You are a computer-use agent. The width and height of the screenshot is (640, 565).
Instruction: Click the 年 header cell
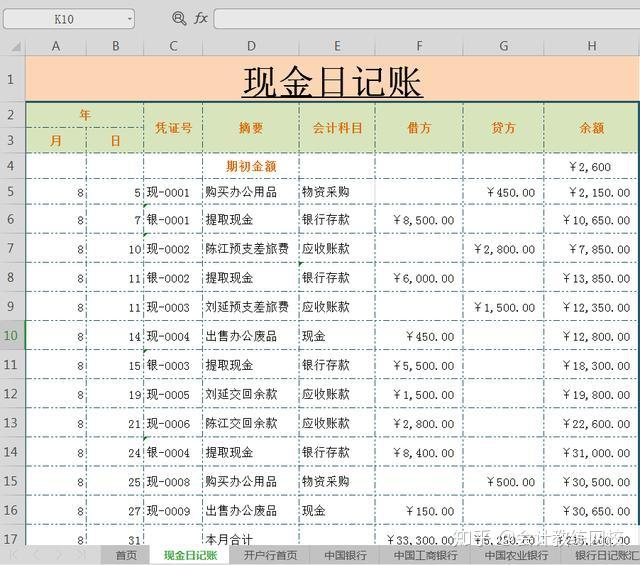click(x=84, y=115)
